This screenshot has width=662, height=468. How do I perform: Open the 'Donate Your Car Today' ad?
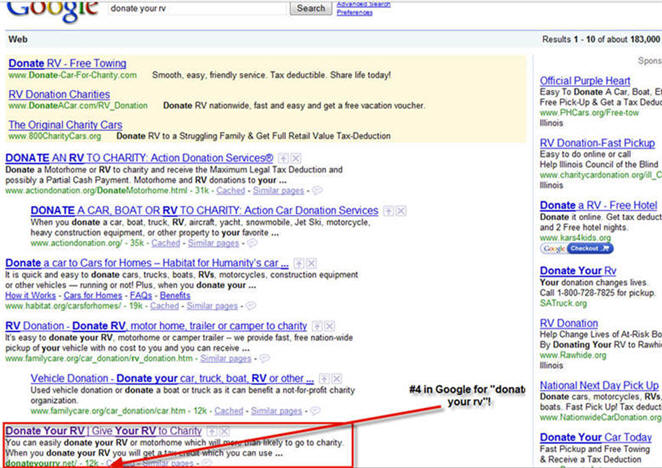[x=595, y=437]
